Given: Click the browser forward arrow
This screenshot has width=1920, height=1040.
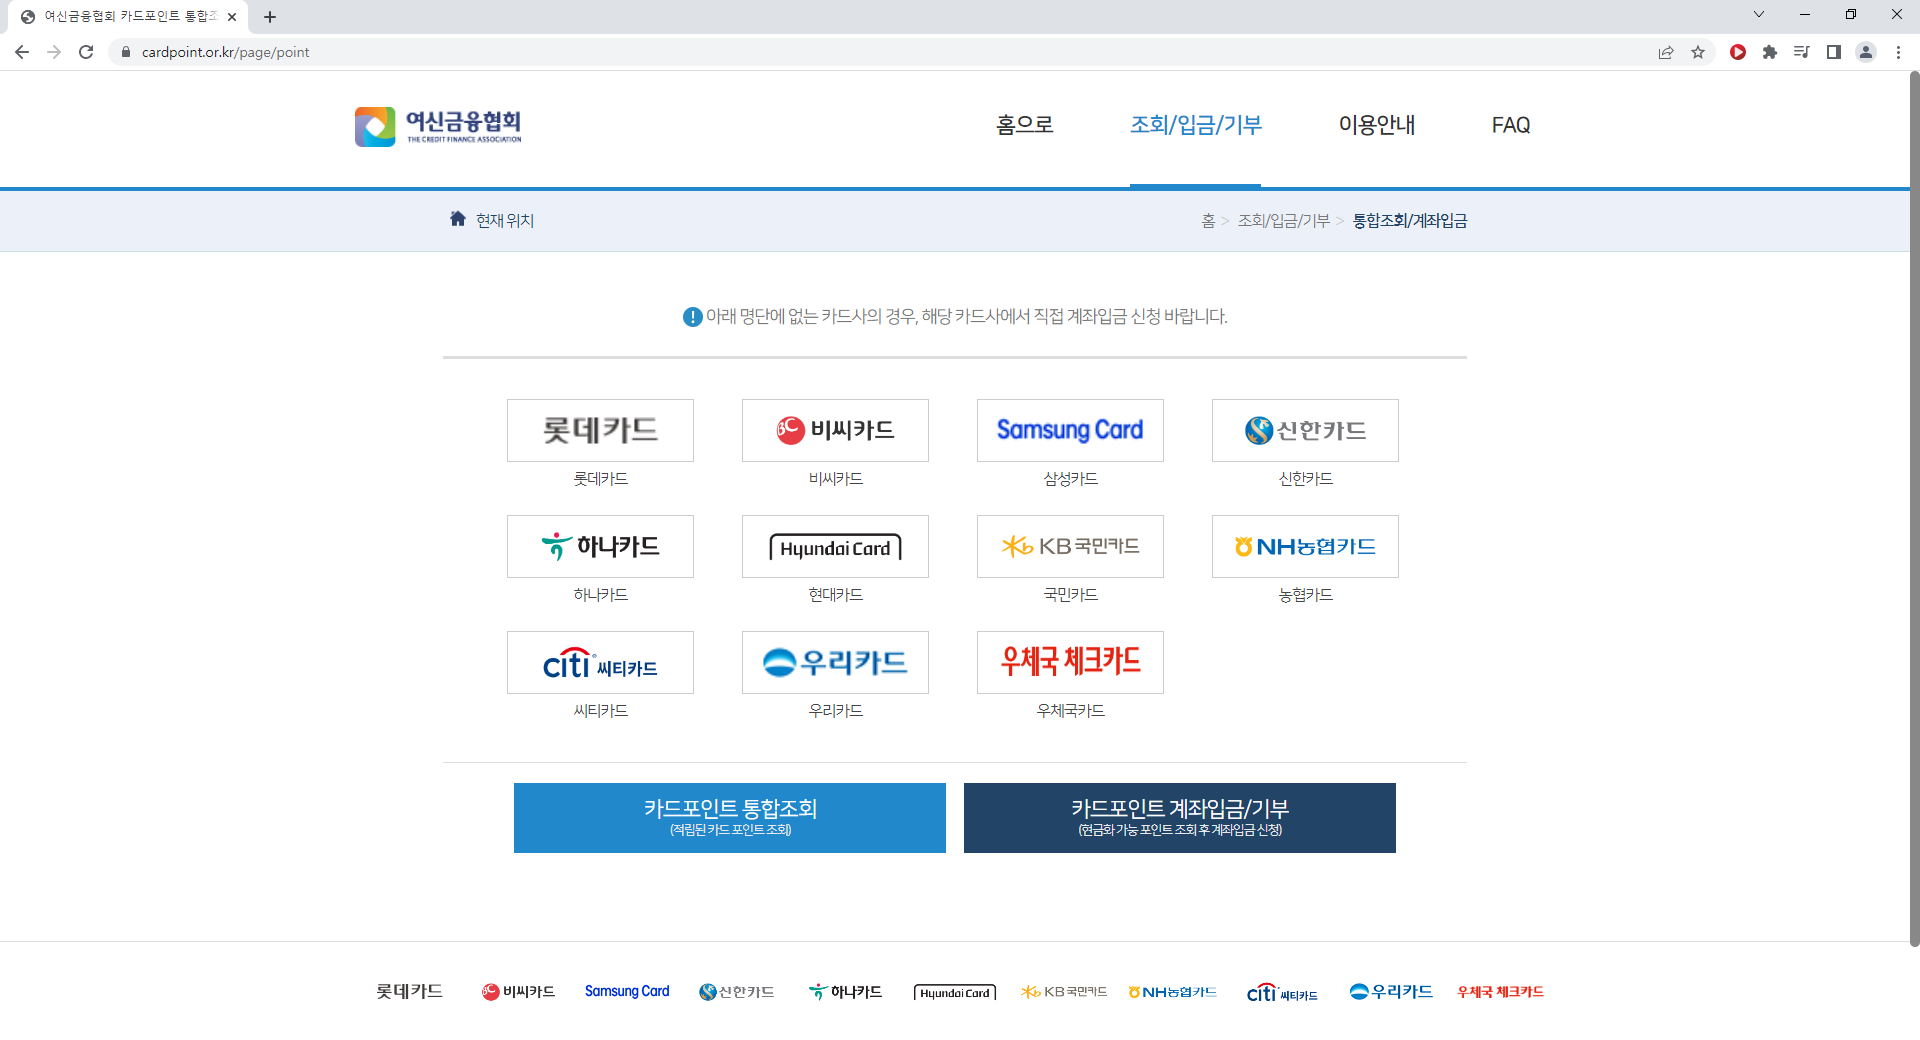Looking at the screenshot, I should [x=54, y=52].
